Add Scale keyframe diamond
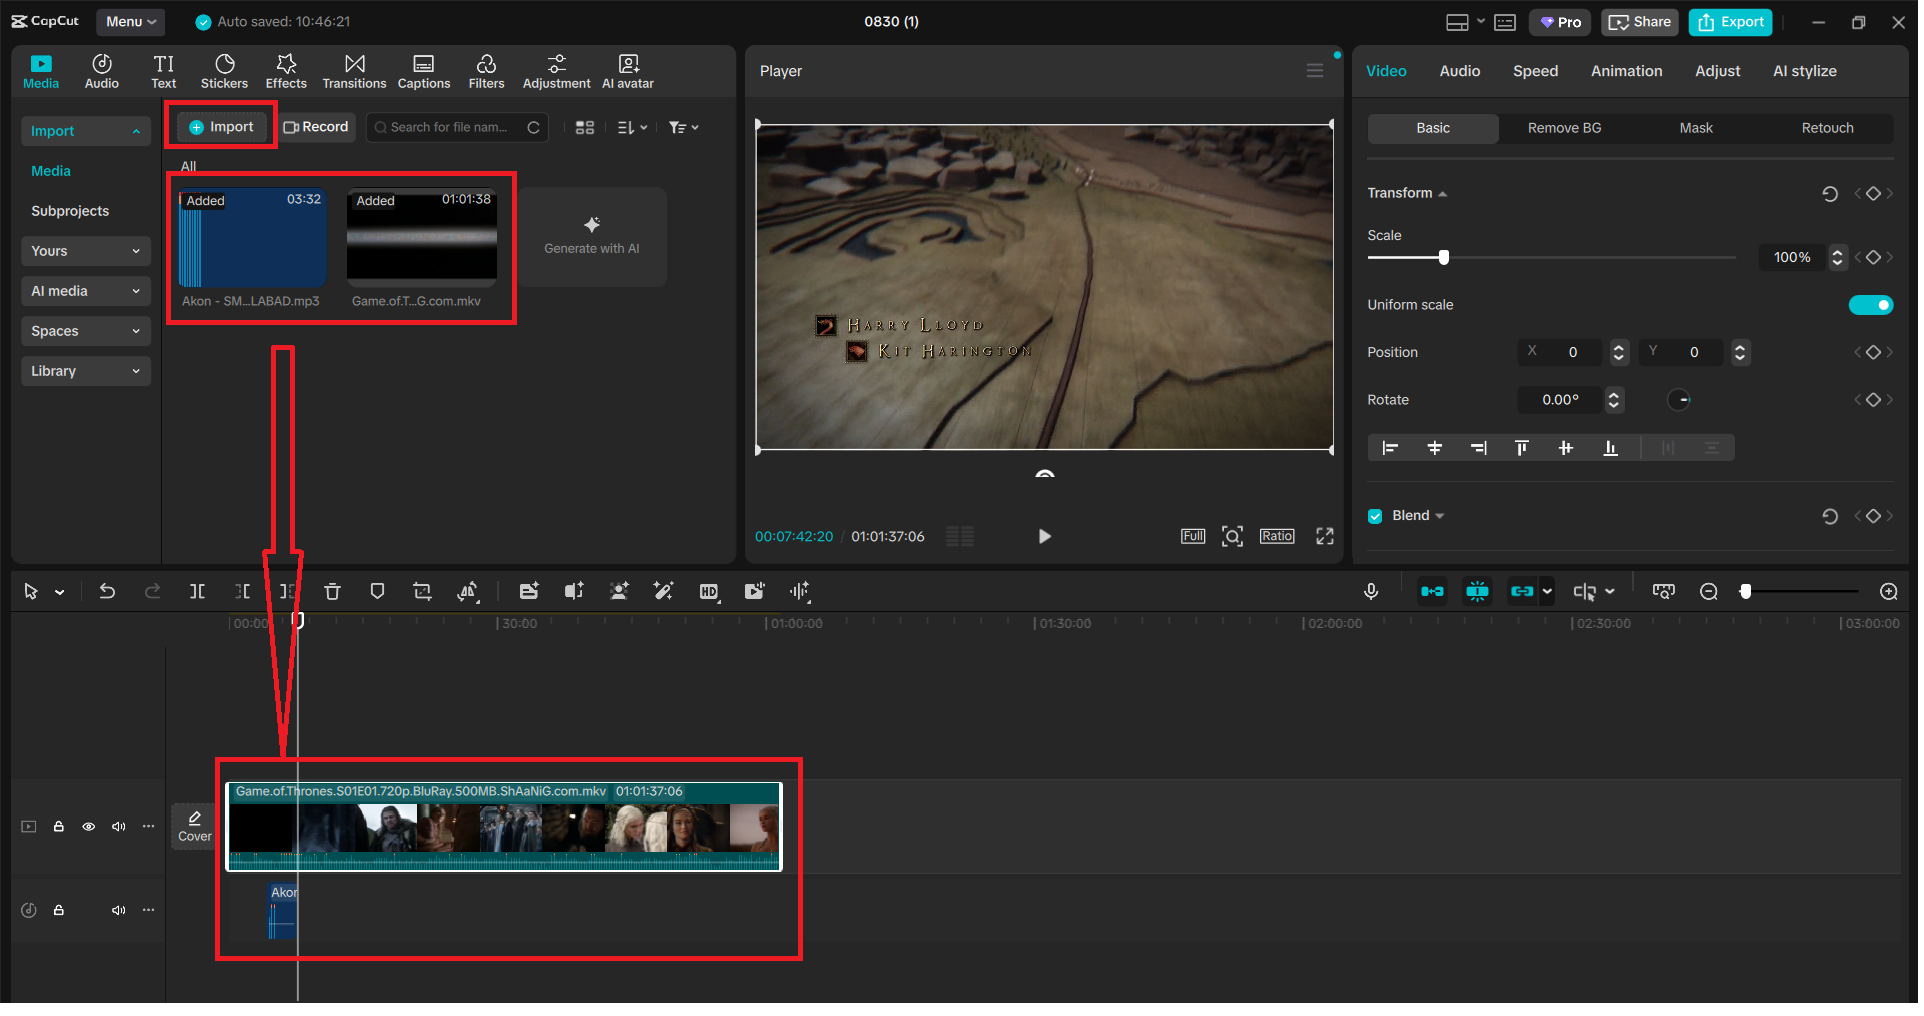 point(1874,258)
